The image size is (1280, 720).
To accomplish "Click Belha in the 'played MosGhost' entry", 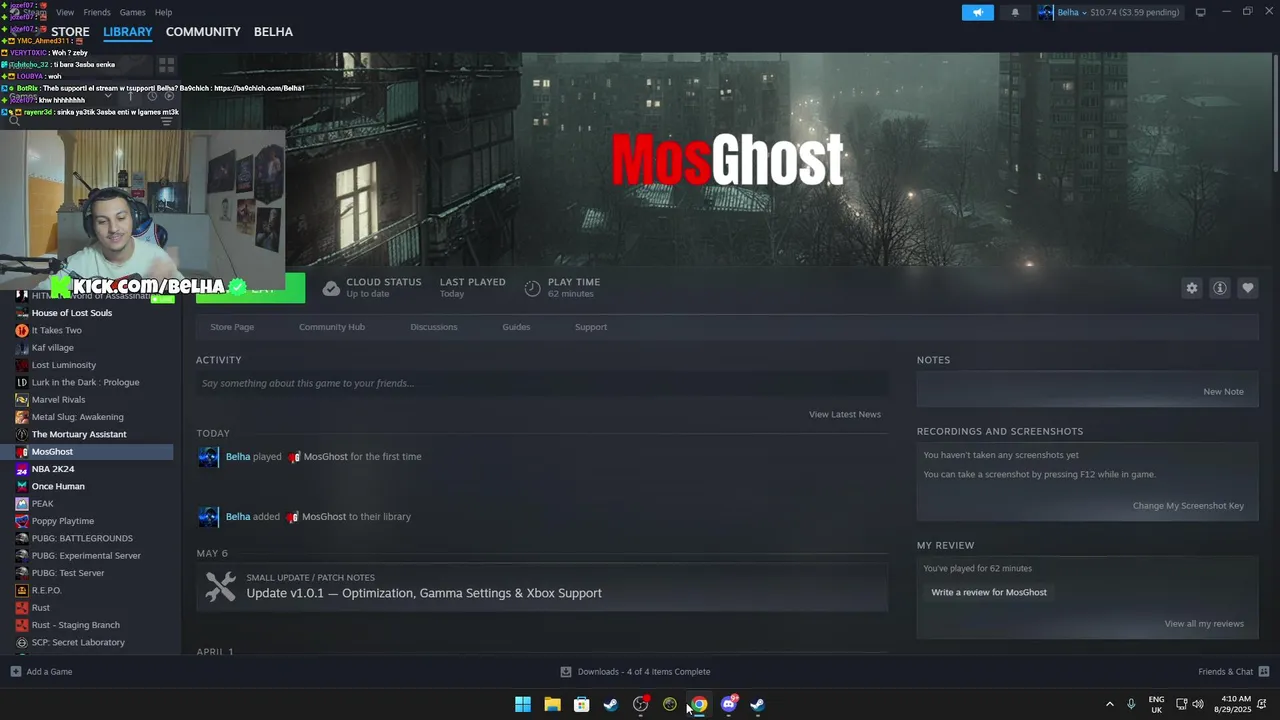I will click(238, 456).
